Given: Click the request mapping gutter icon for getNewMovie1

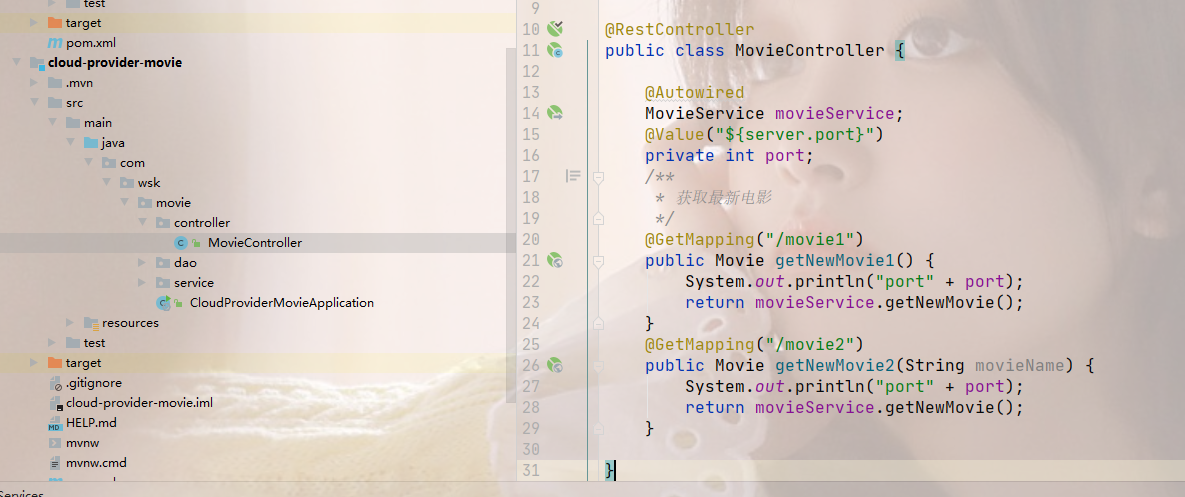Looking at the screenshot, I should click(x=555, y=260).
